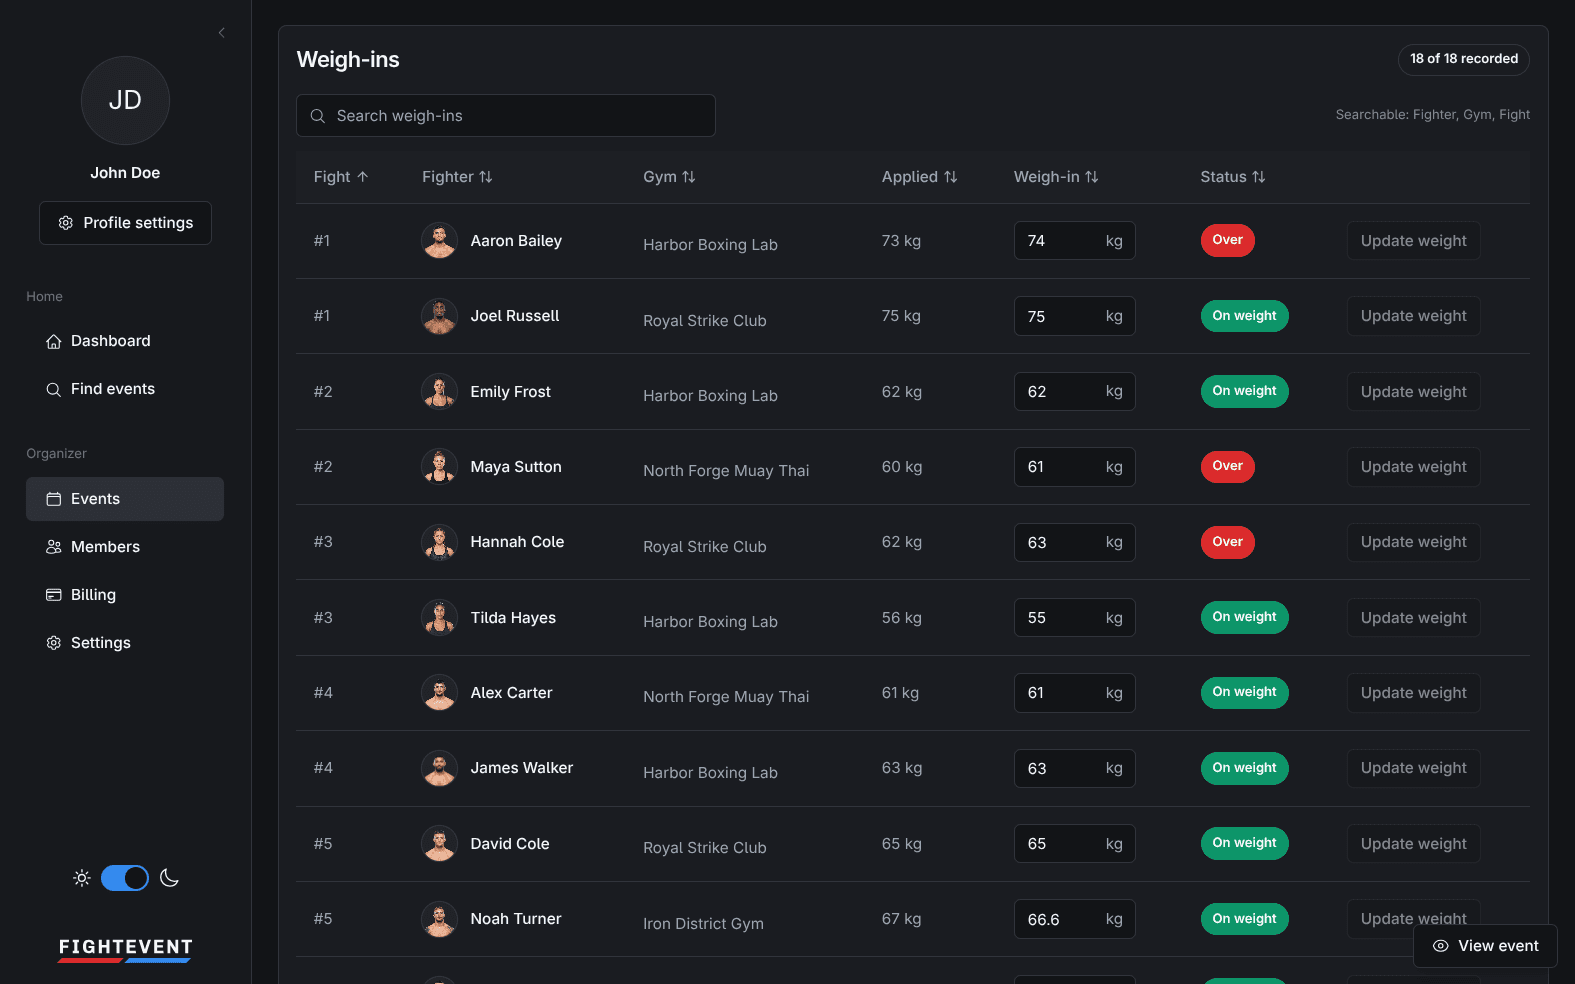Screen dimensions: 1575x984
Task: Click the On weight badge for Joel Russell
Action: coord(1244,316)
